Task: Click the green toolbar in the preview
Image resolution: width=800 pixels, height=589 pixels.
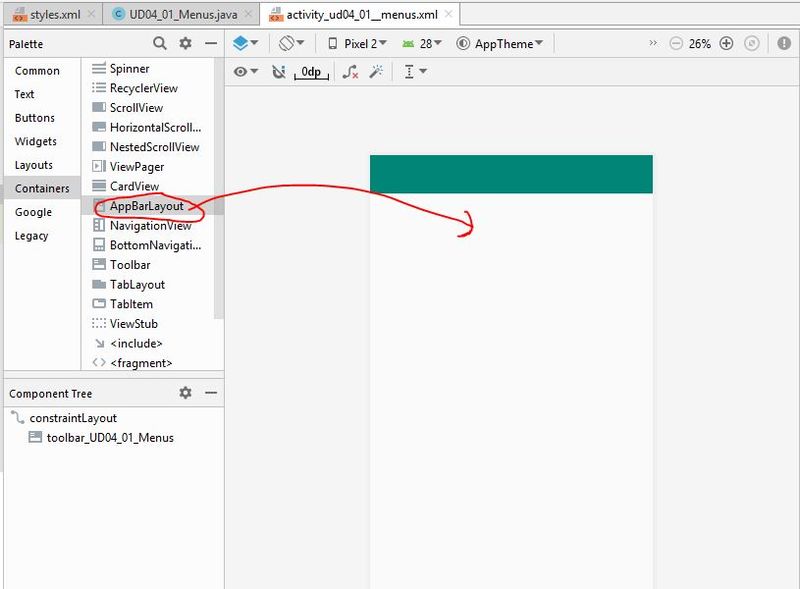Action: (511, 174)
